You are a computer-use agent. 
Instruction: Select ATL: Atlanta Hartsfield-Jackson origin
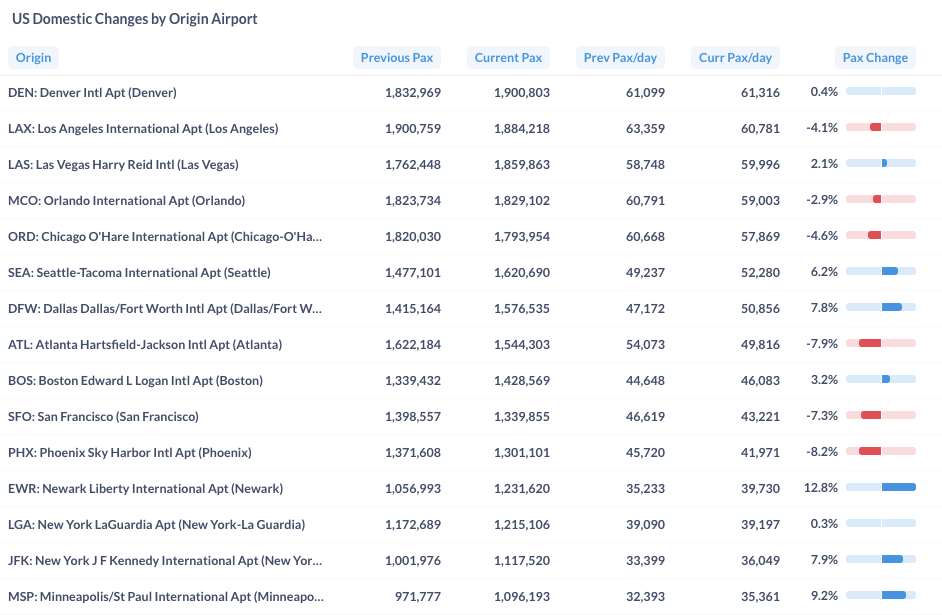[x=145, y=345]
